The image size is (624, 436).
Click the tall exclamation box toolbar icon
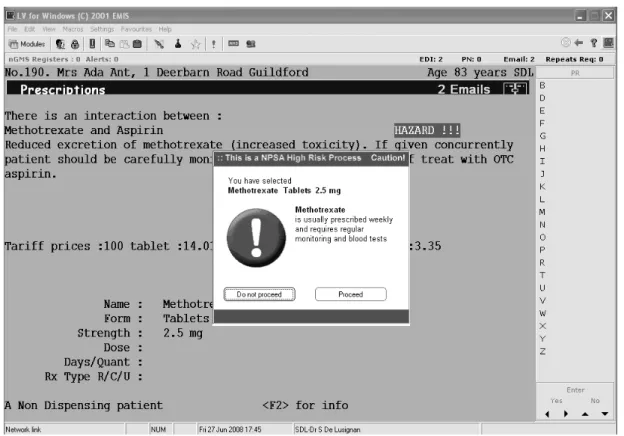click(x=92, y=44)
